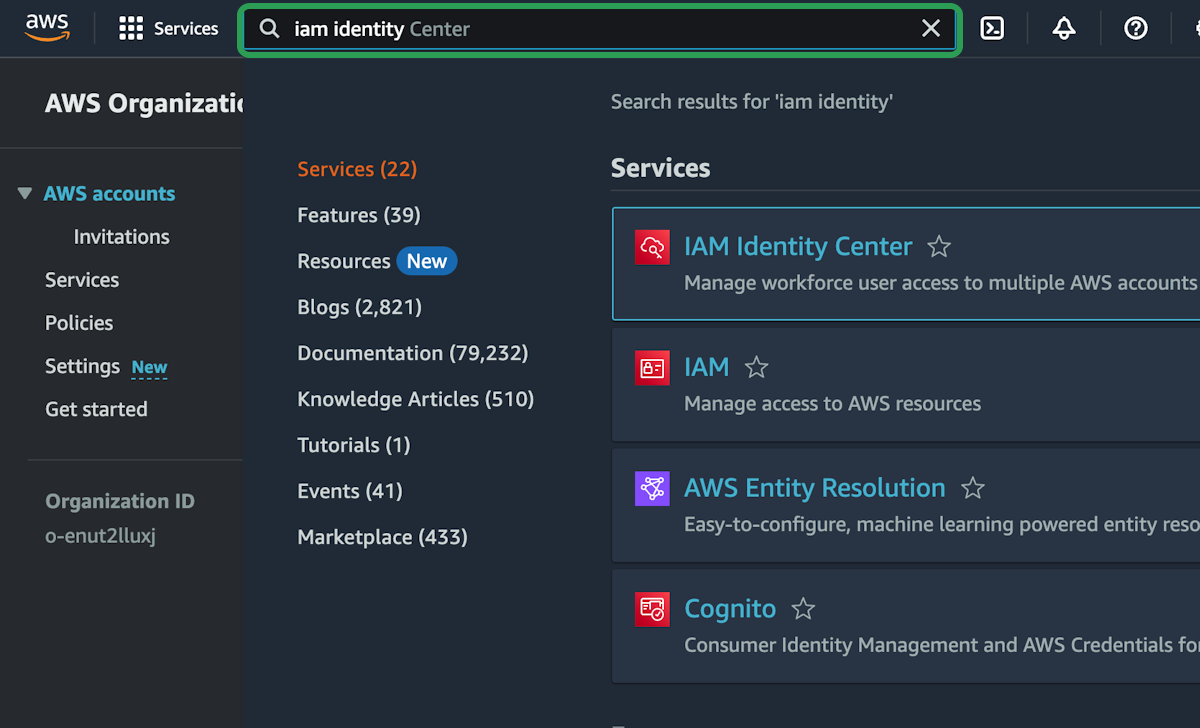
Task: Open Policies in the sidebar
Action: coord(79,323)
